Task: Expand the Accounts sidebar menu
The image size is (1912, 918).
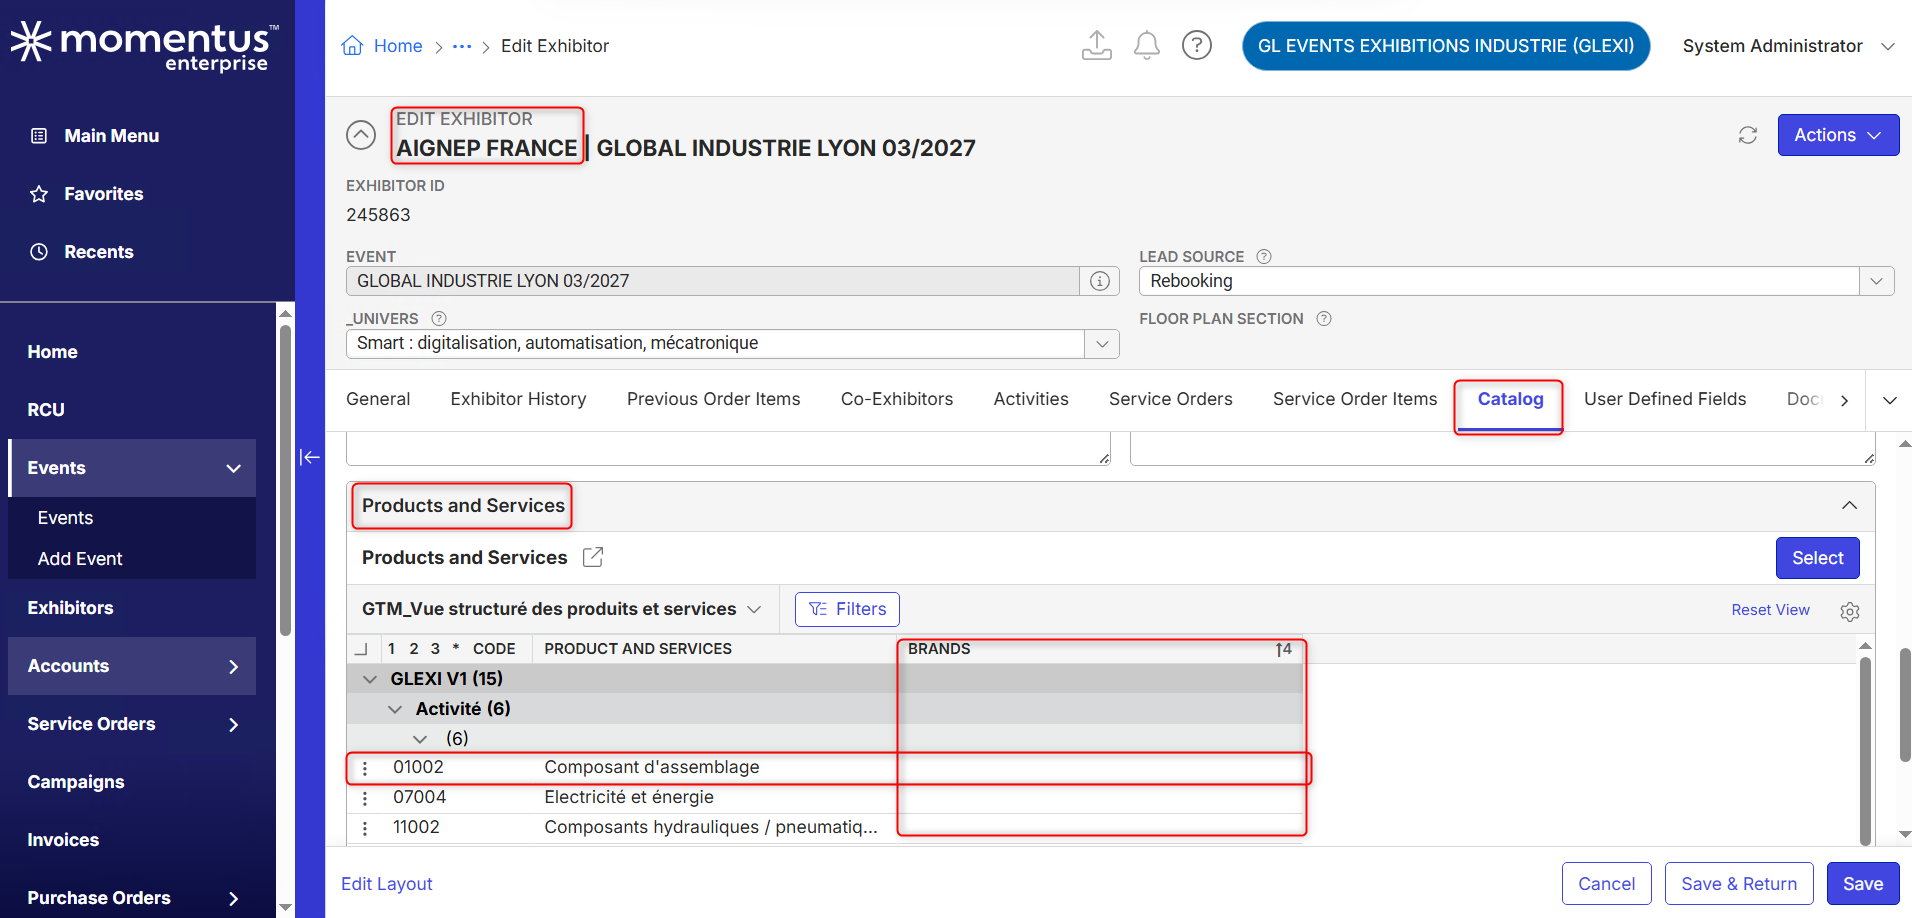Action: pyautogui.click(x=233, y=666)
